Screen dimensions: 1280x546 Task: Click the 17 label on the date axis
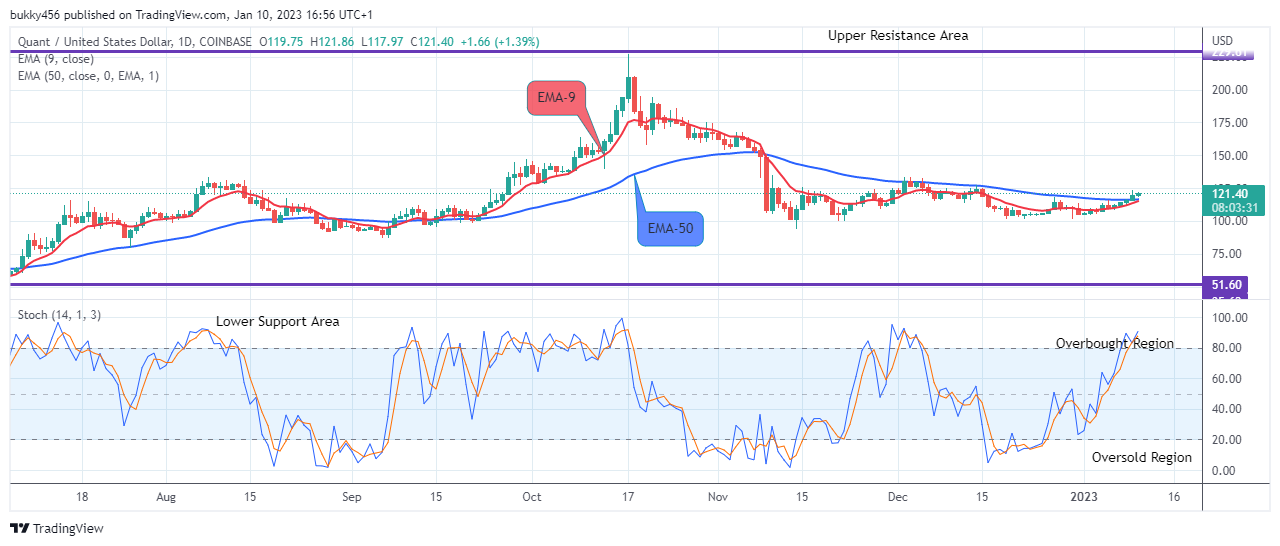[x=627, y=496]
